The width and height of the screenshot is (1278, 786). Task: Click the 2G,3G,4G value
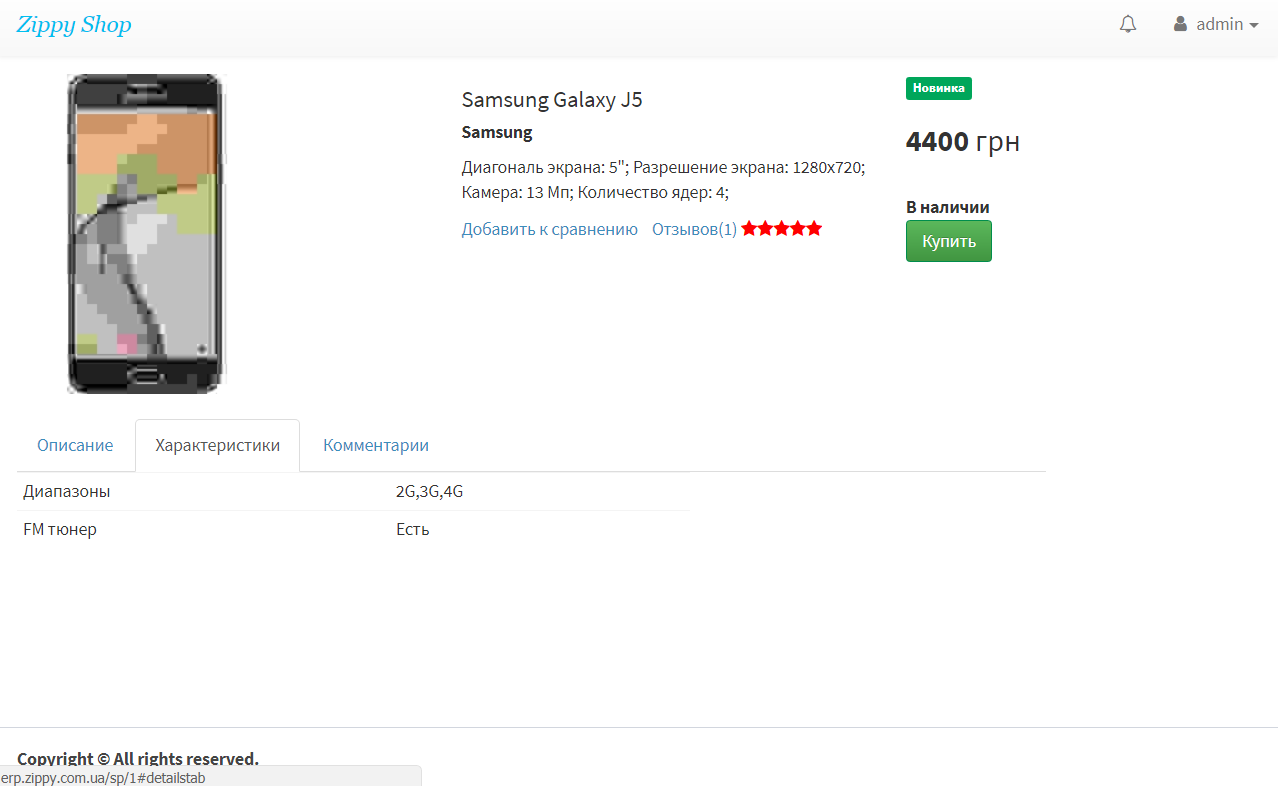pyautogui.click(x=429, y=492)
